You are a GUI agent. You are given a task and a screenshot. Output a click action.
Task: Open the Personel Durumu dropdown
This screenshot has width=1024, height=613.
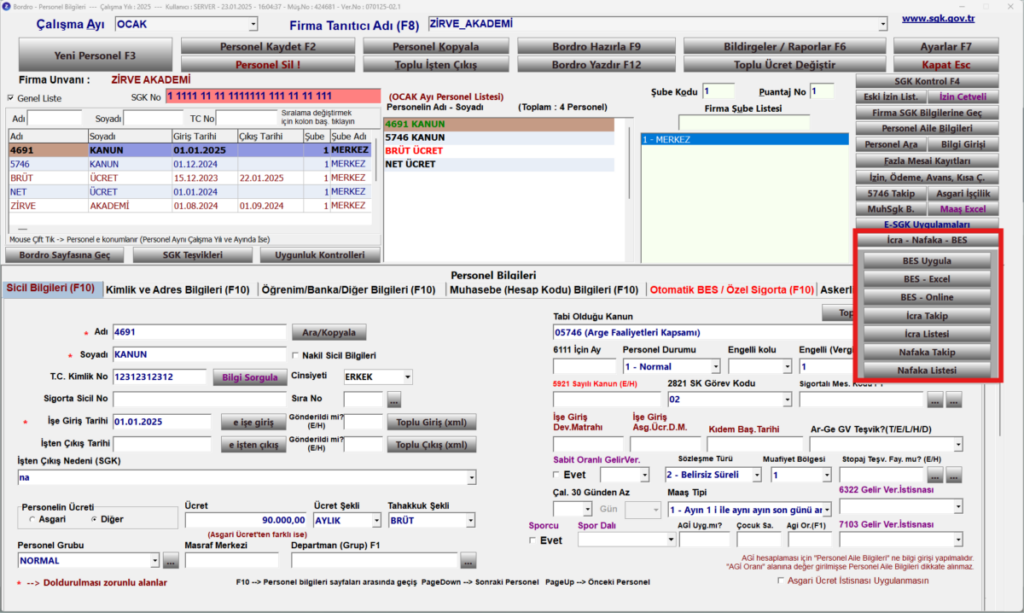tap(716, 367)
